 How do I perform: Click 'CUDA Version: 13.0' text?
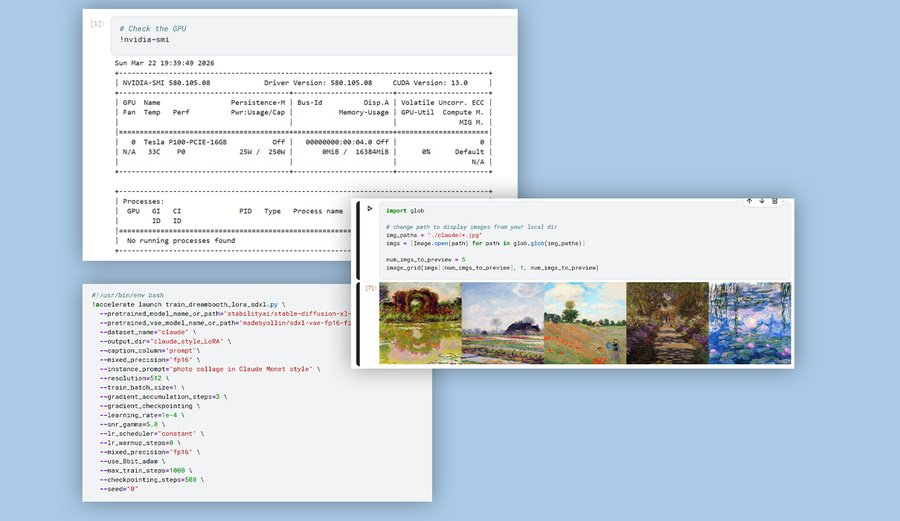pyautogui.click(x=430, y=83)
